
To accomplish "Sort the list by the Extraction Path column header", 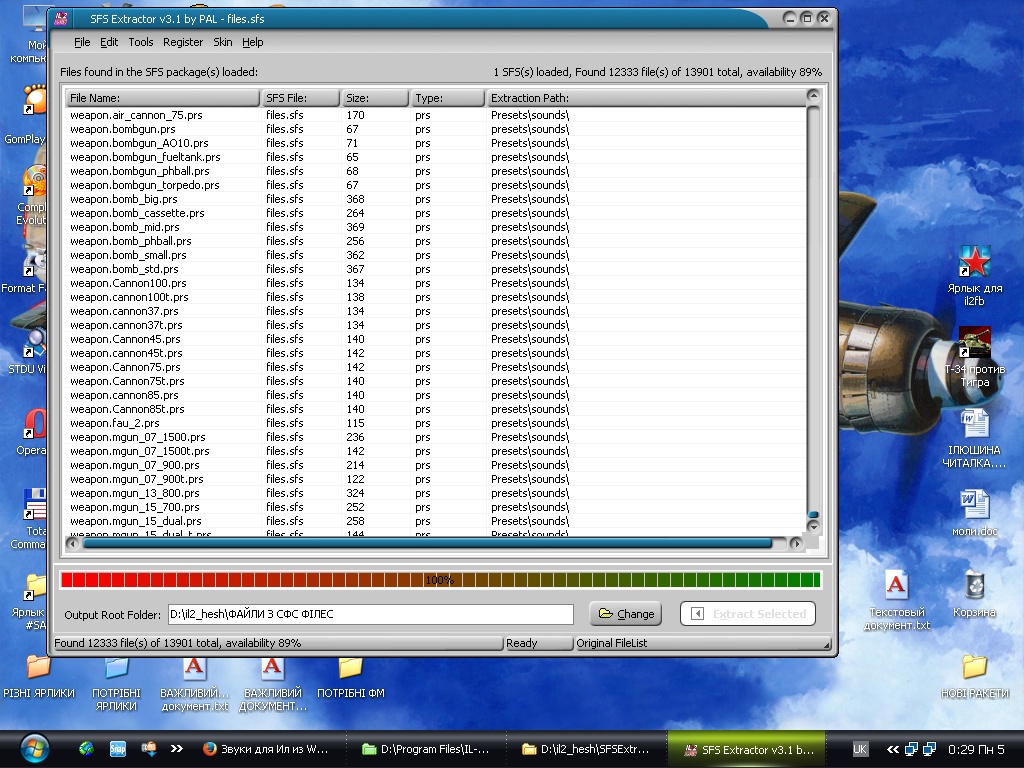I will click(x=647, y=98).
